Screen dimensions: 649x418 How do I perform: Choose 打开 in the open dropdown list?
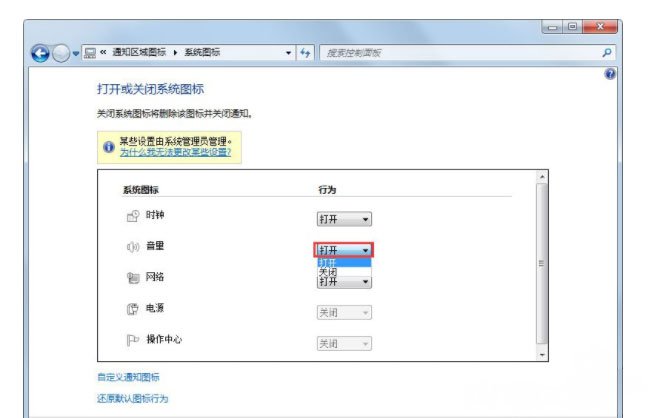point(344,263)
